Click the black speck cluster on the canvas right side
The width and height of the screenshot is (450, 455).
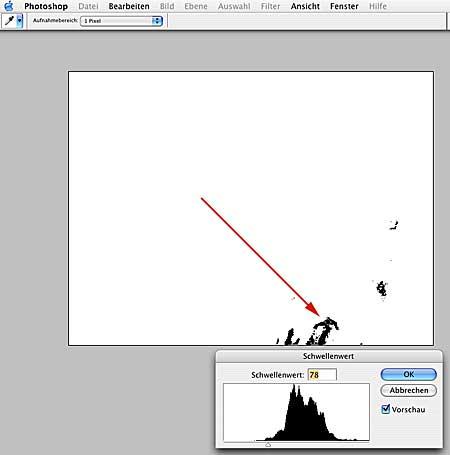click(382, 289)
